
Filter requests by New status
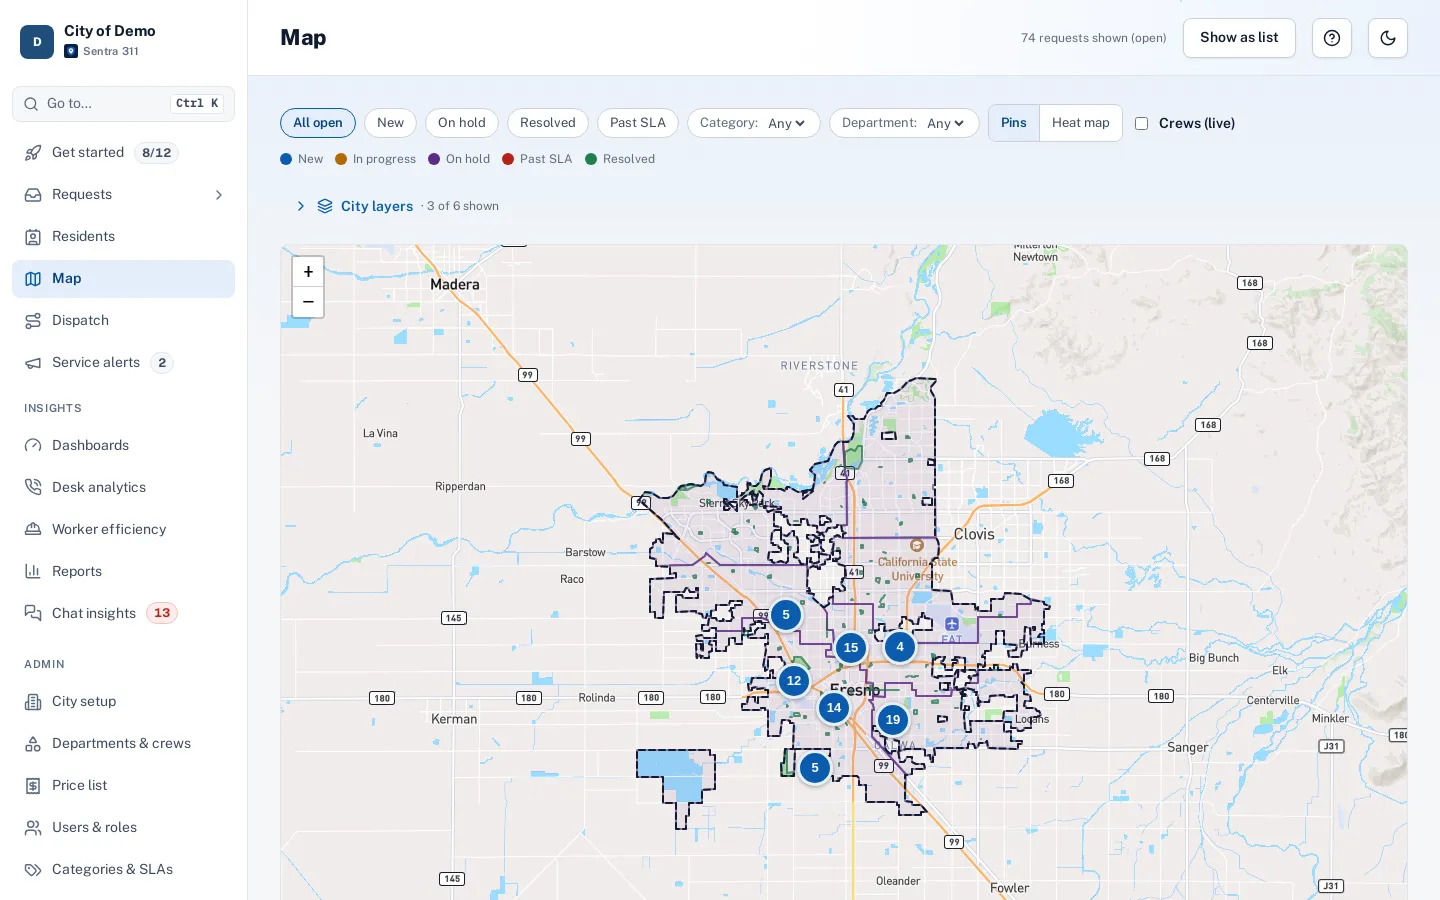point(390,123)
